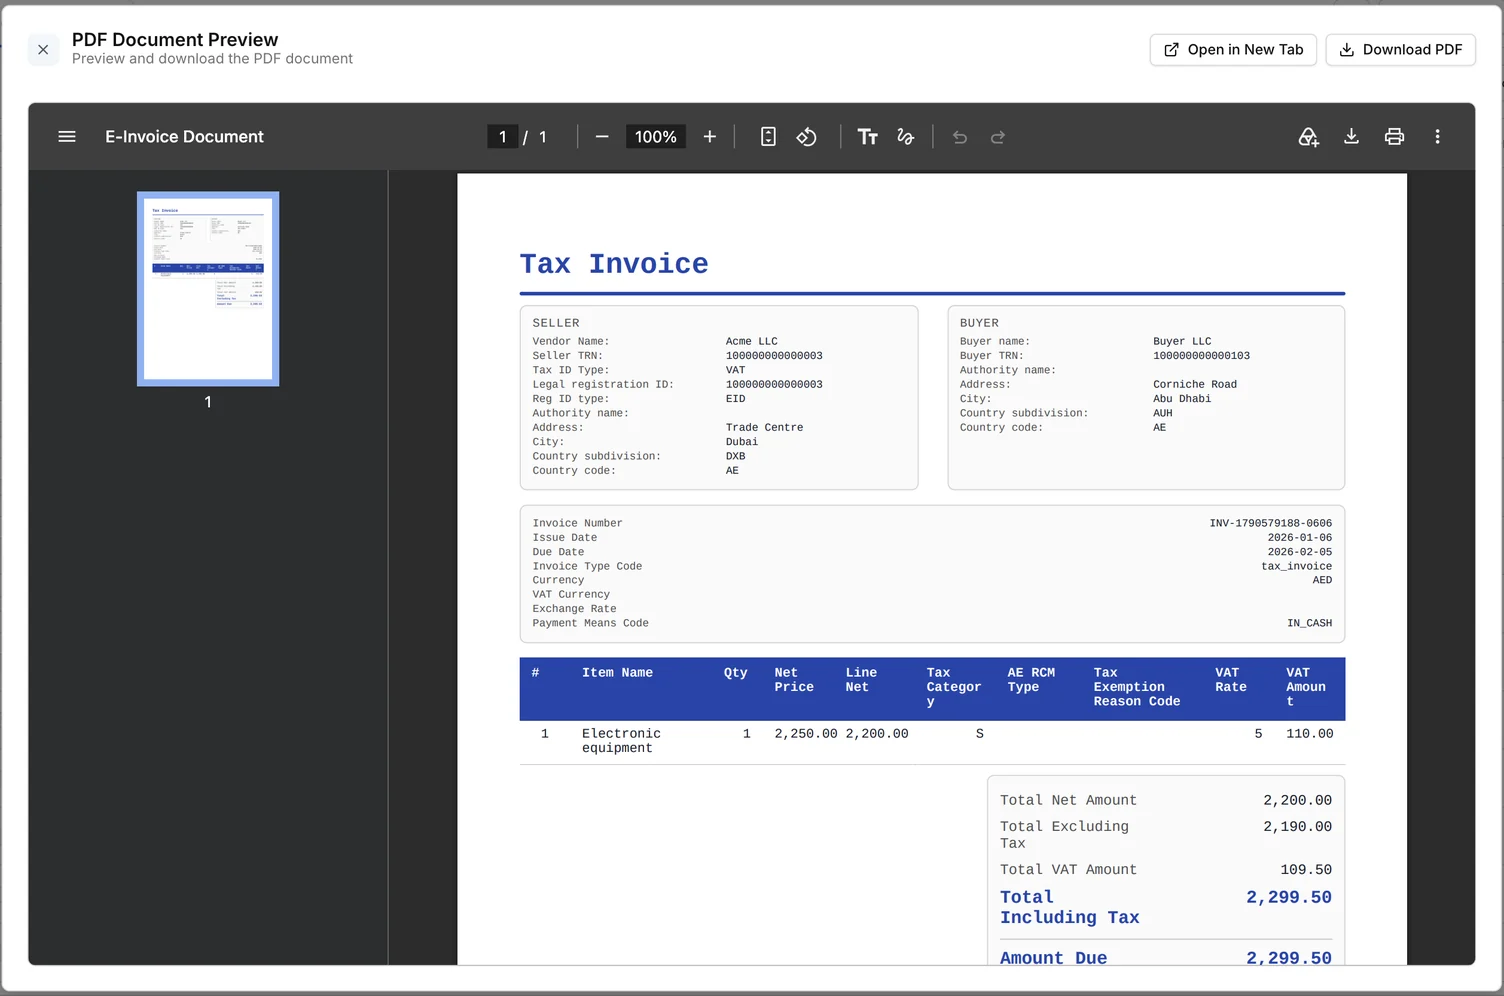Click the Total Including Tax label
1504x996 pixels.
pyautogui.click(x=1069, y=908)
